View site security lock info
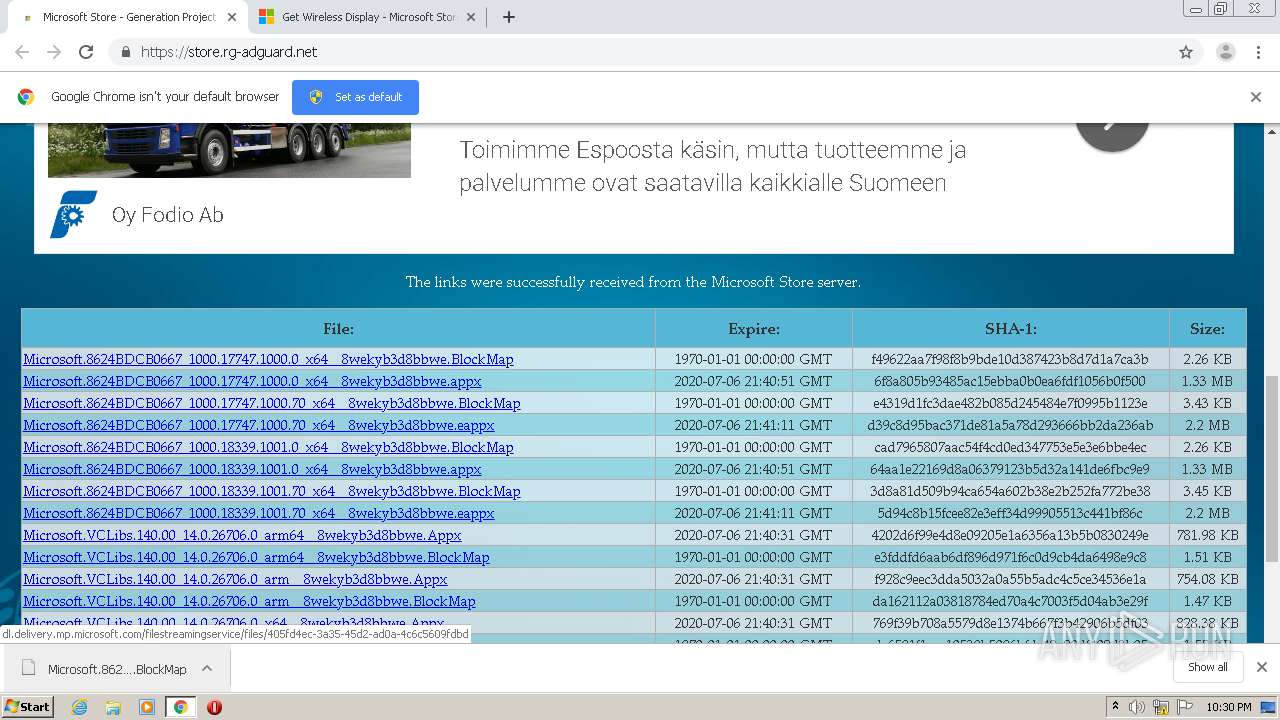 click(125, 52)
